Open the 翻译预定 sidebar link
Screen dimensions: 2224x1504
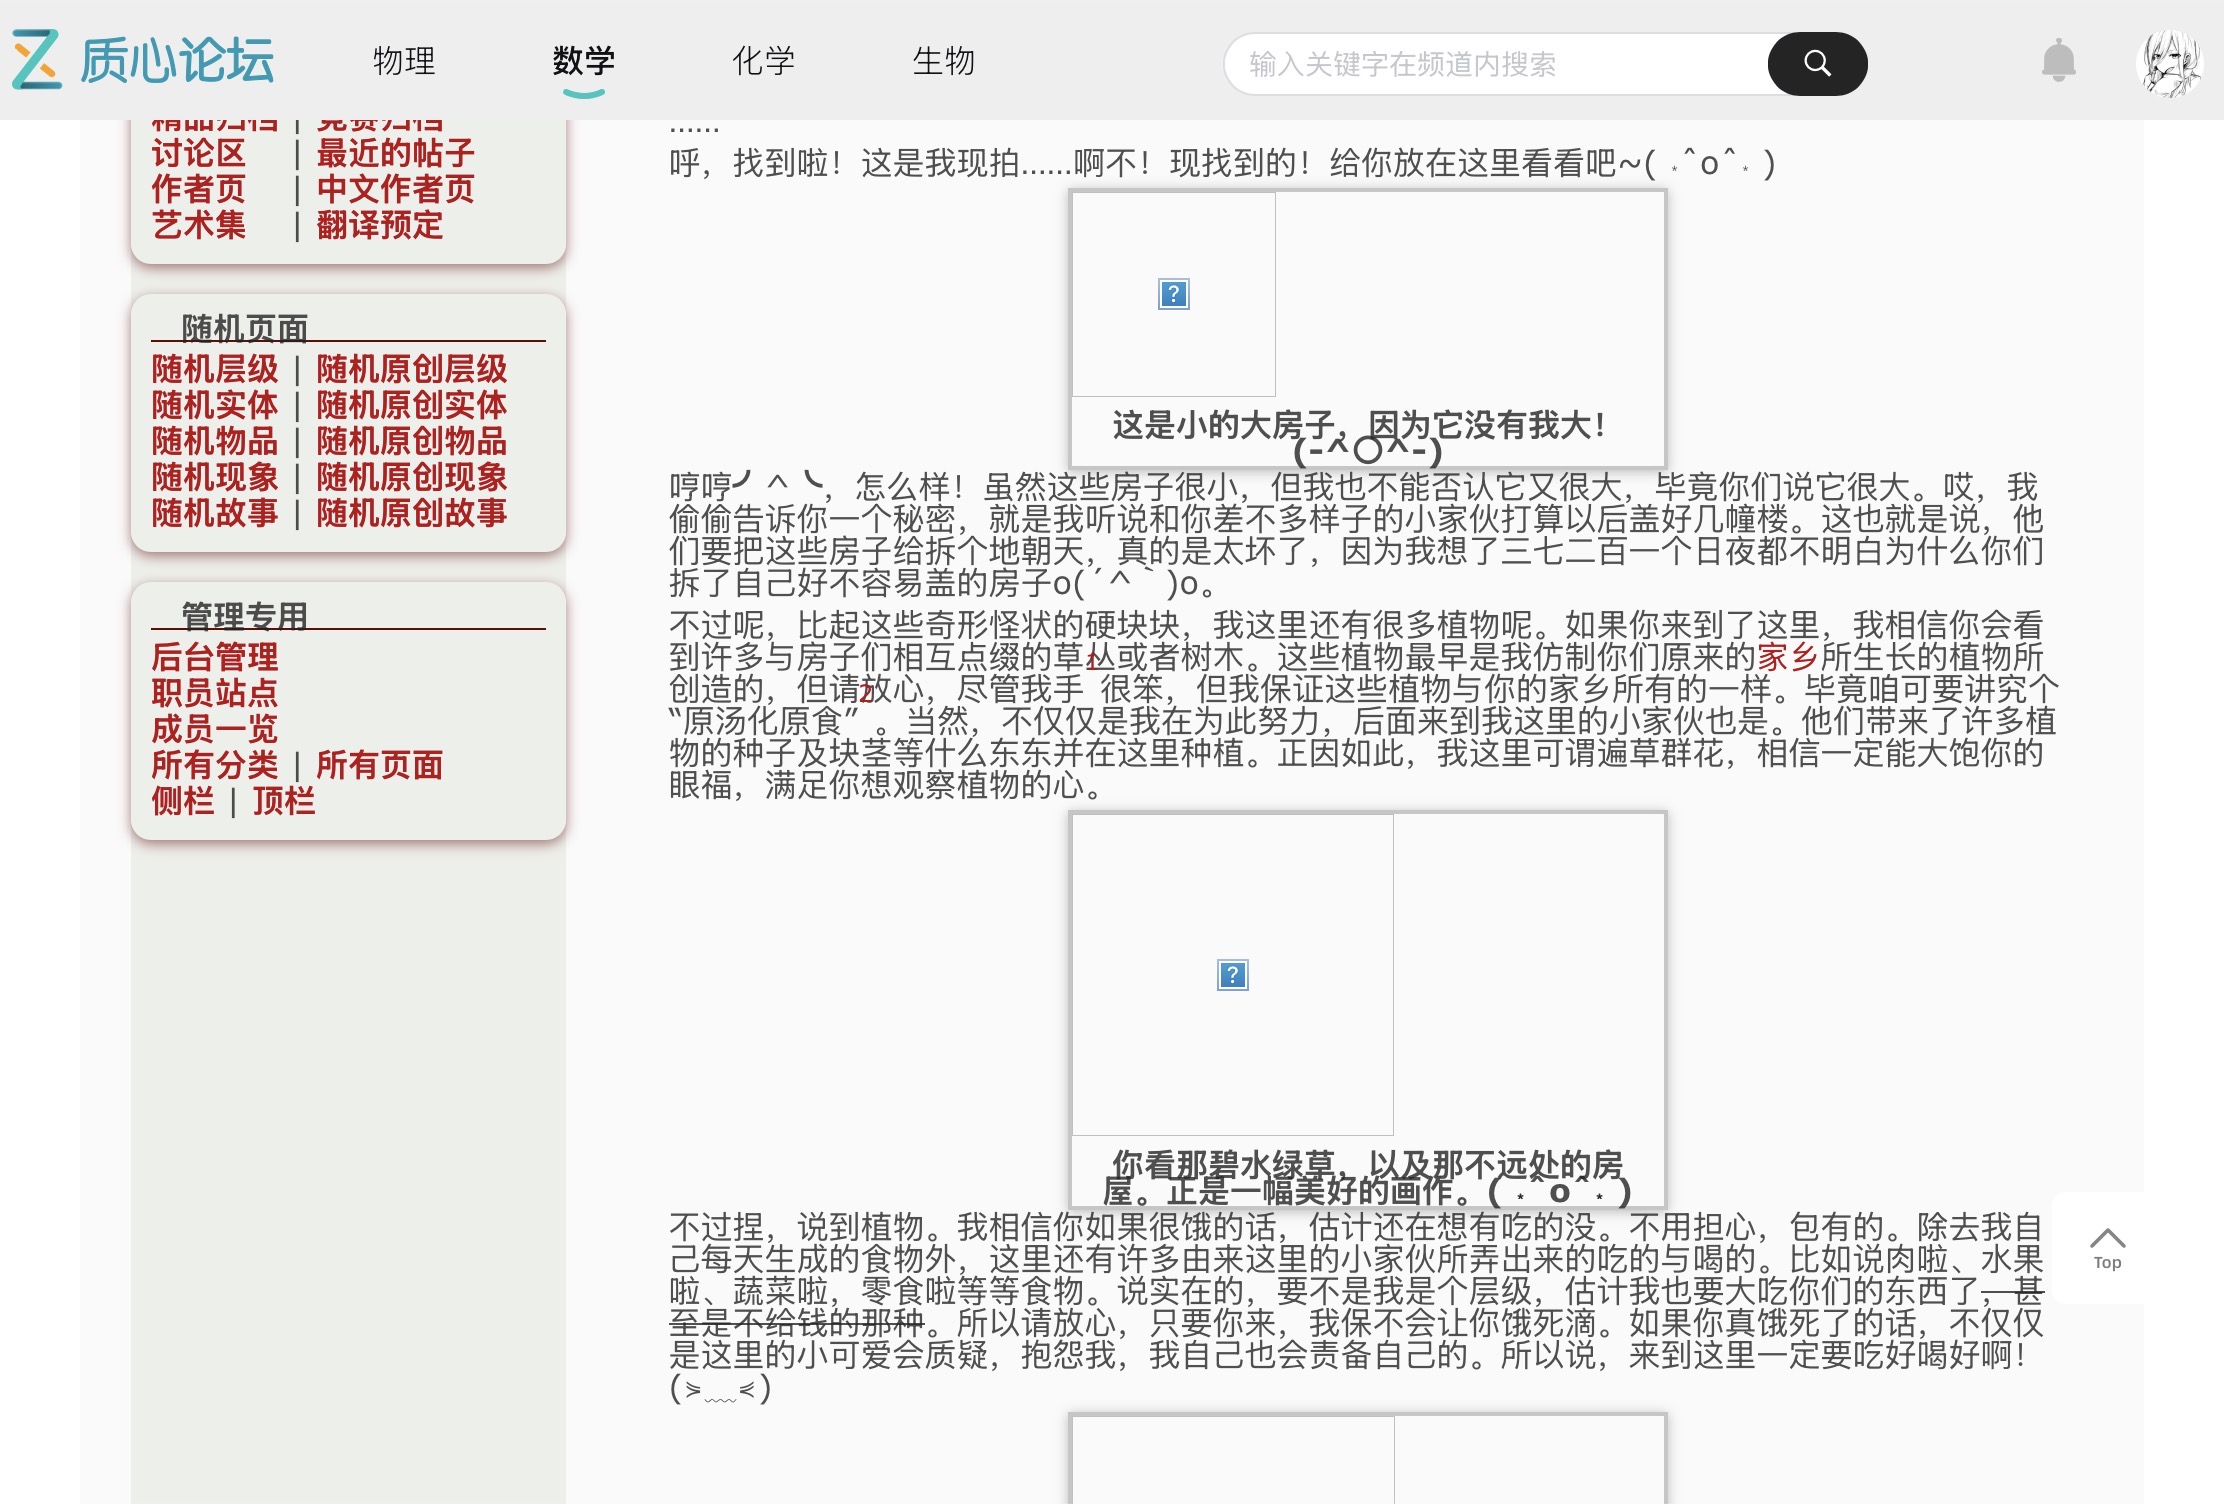379,225
